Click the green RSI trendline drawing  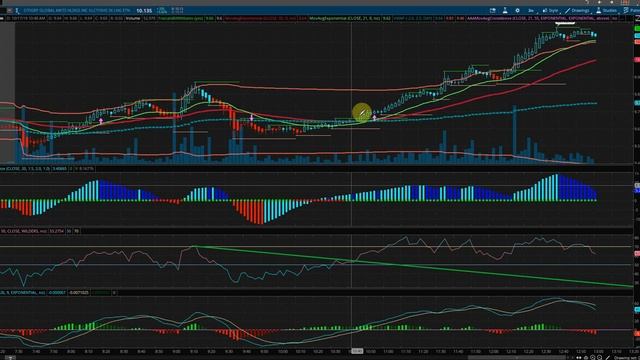pyautogui.click(x=412, y=267)
